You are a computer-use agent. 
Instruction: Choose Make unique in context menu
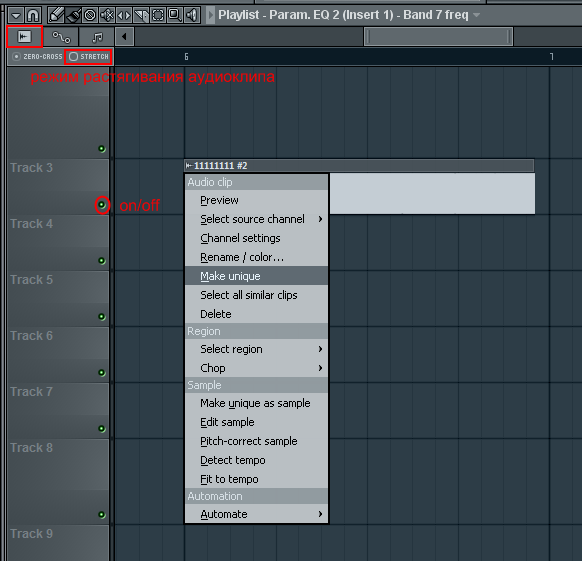tap(256, 276)
